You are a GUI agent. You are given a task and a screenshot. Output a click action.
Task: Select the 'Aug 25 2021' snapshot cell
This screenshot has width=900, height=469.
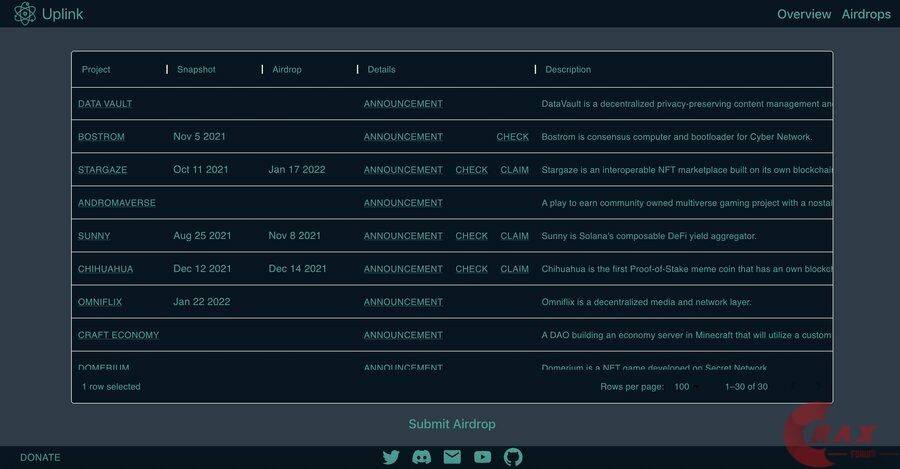coord(202,236)
